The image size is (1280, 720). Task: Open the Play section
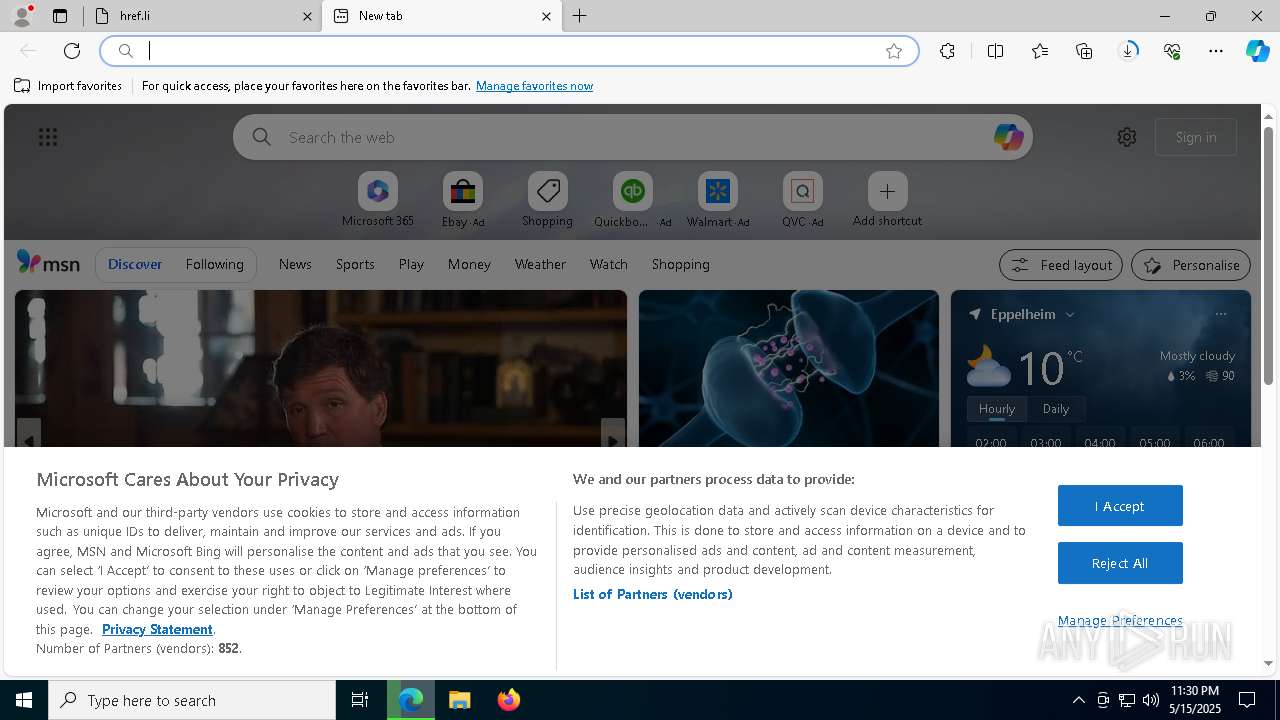411,264
